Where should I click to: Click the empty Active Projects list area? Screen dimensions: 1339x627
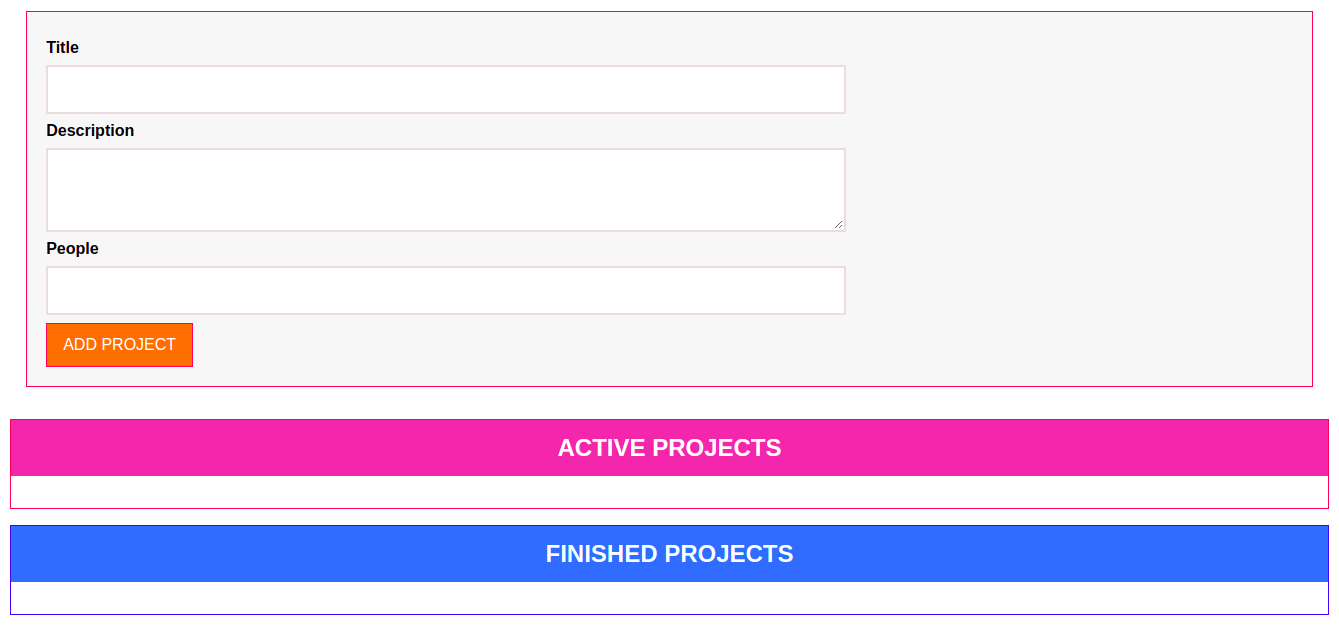pos(669,492)
